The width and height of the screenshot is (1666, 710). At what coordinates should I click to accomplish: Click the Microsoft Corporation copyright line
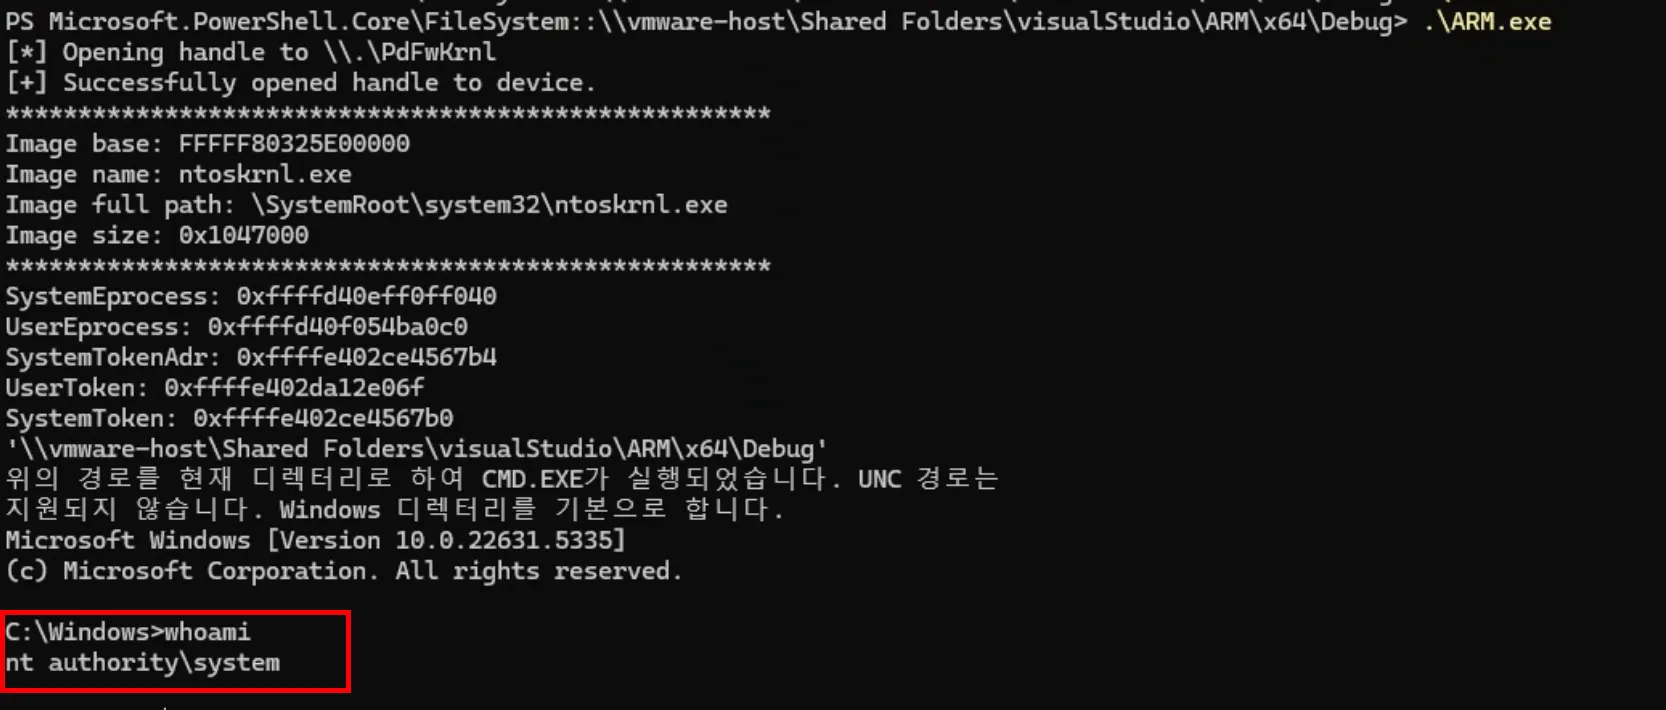point(344,571)
